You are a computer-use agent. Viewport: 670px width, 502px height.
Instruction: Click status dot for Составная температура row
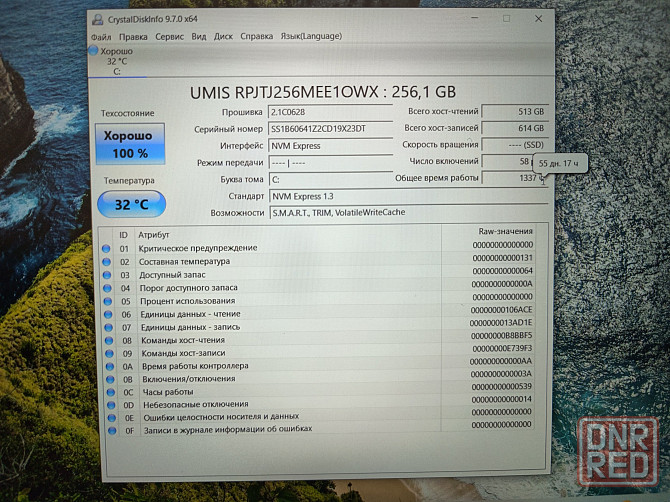(106, 262)
